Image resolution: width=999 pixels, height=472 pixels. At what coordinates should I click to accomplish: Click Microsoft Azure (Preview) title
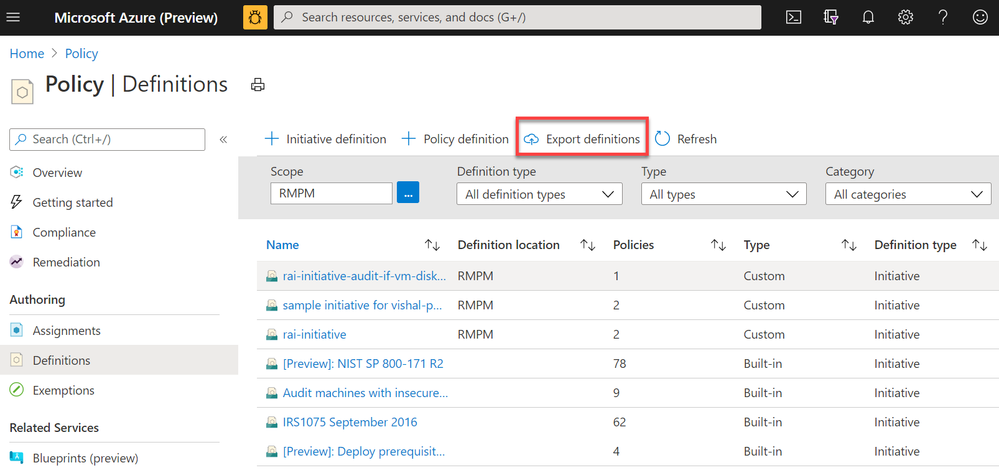pos(136,18)
